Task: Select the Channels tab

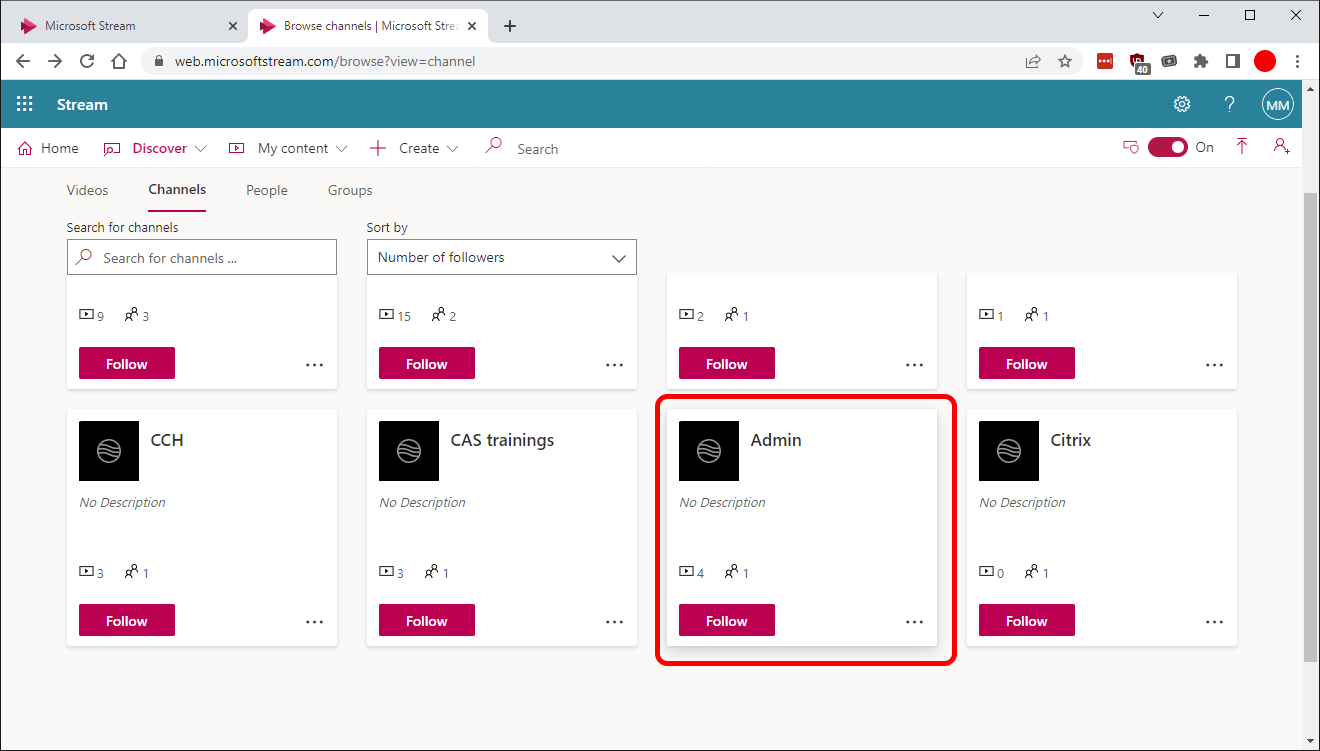Action: [x=177, y=190]
